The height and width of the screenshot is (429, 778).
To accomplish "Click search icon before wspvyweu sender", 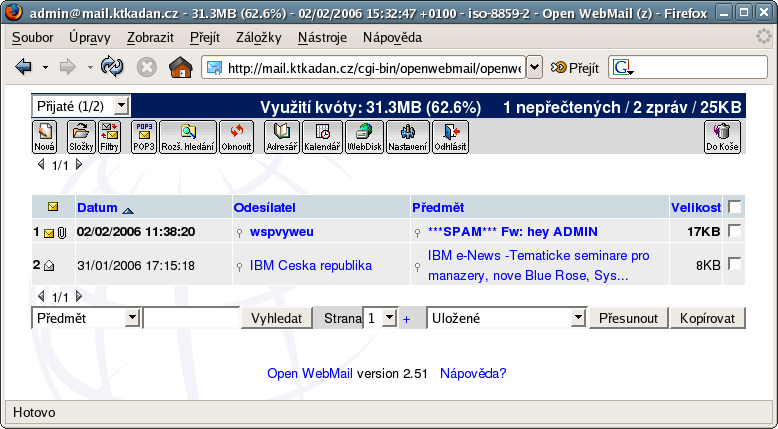I will click(x=239, y=233).
